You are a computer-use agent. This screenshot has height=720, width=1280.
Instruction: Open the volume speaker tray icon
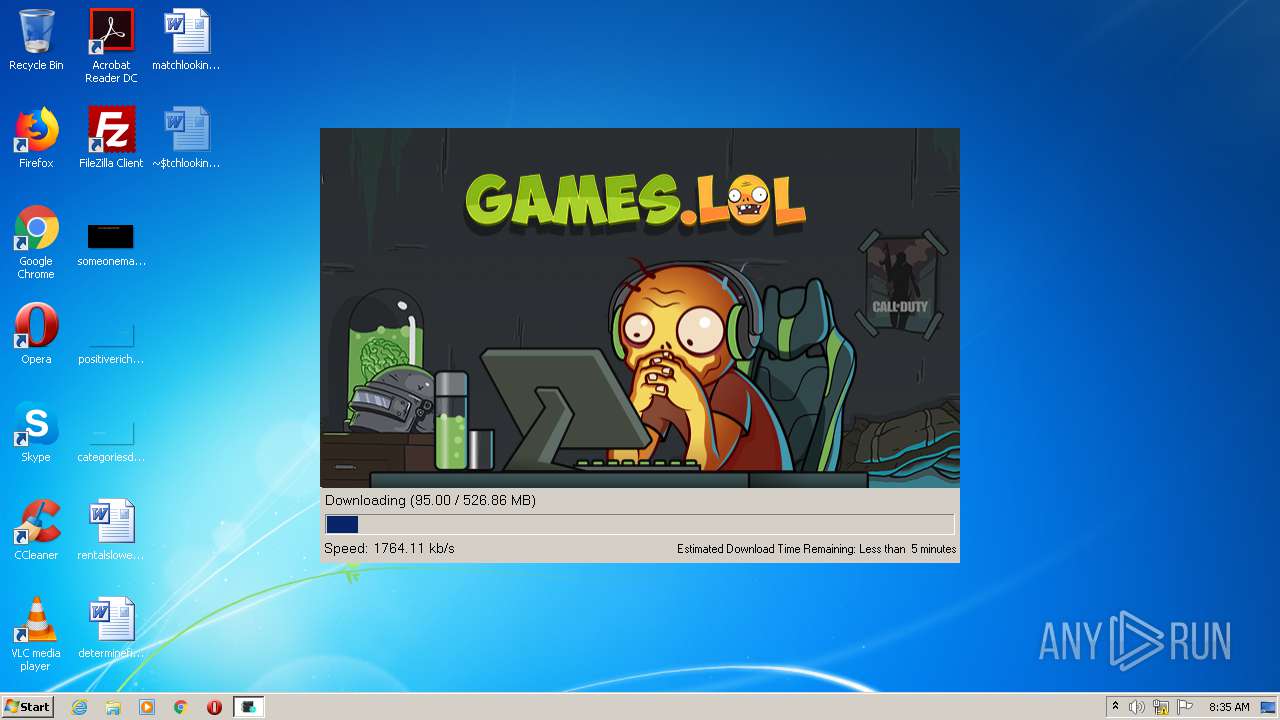(x=1137, y=707)
